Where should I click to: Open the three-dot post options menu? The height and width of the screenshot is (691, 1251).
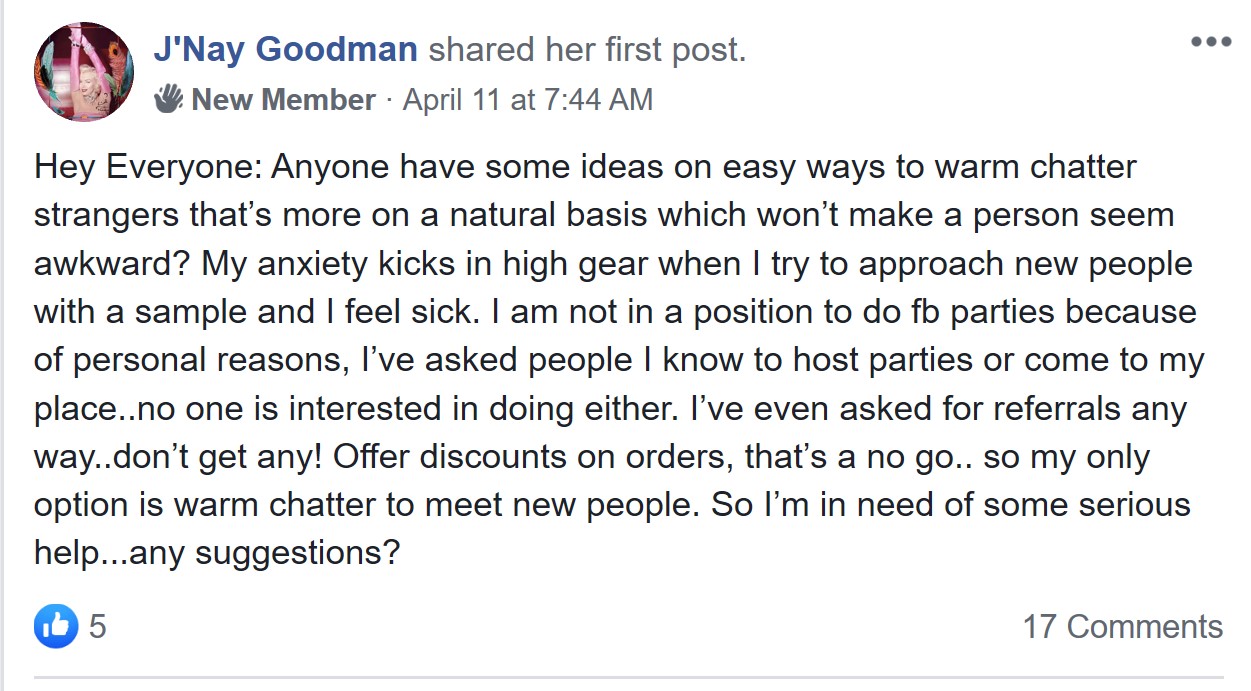coord(1211,43)
